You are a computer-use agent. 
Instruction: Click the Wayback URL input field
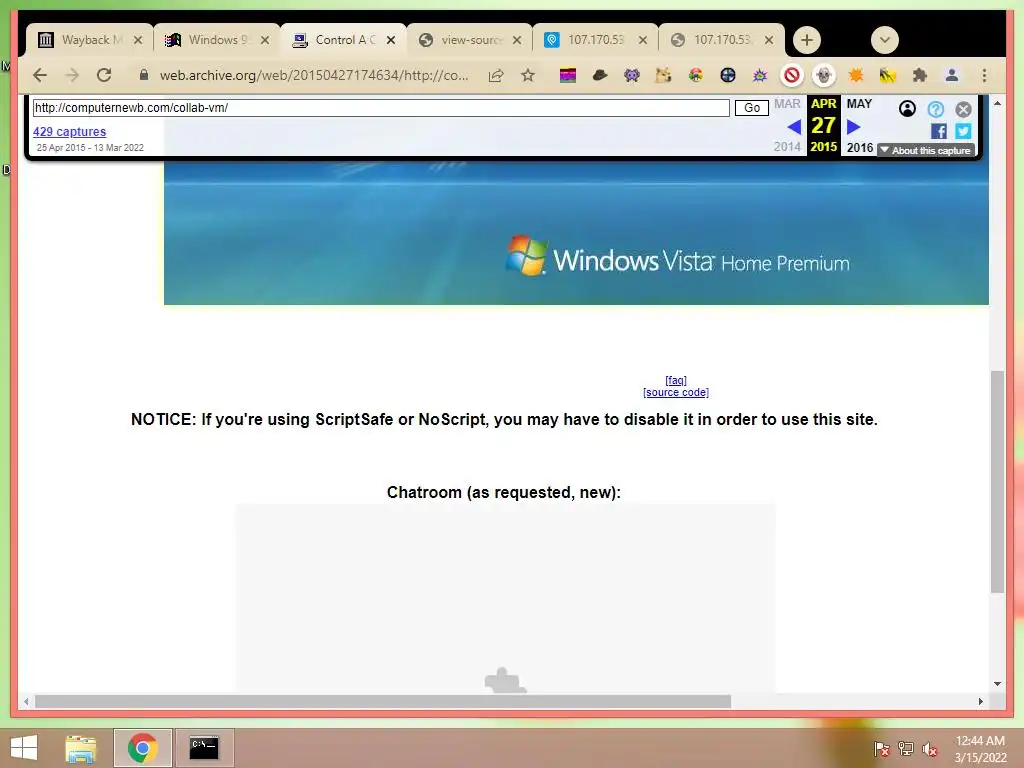pos(381,108)
